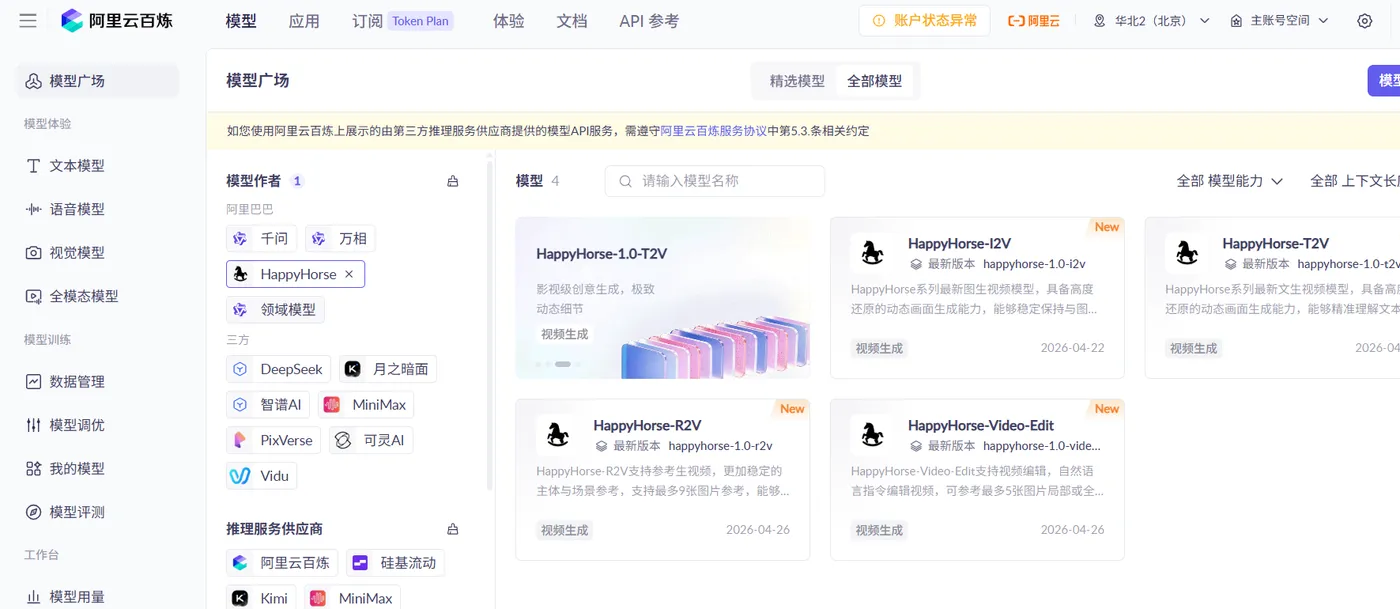Open HappyHorse-1.0-T2V banner
Image resolution: width=1400 pixels, height=609 pixels.
point(663,298)
